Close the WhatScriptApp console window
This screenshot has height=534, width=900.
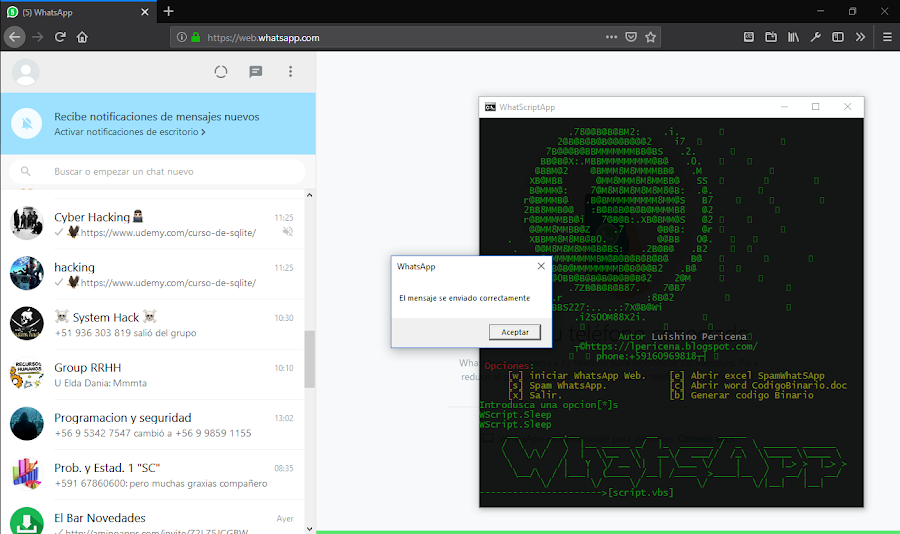847,107
